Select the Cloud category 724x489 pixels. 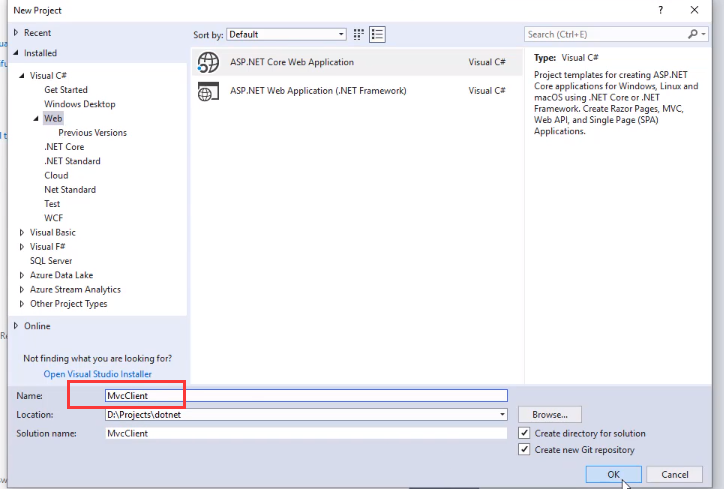point(56,175)
